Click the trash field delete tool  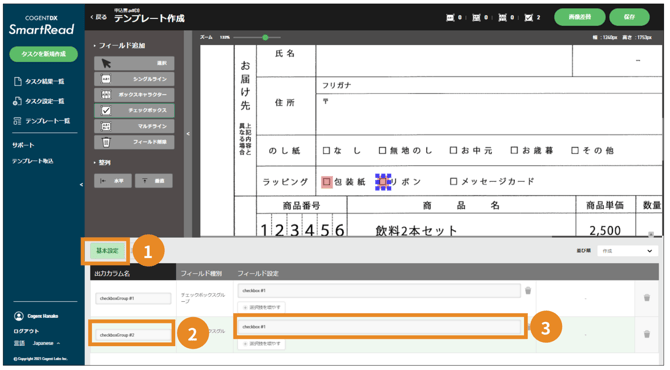point(134,142)
